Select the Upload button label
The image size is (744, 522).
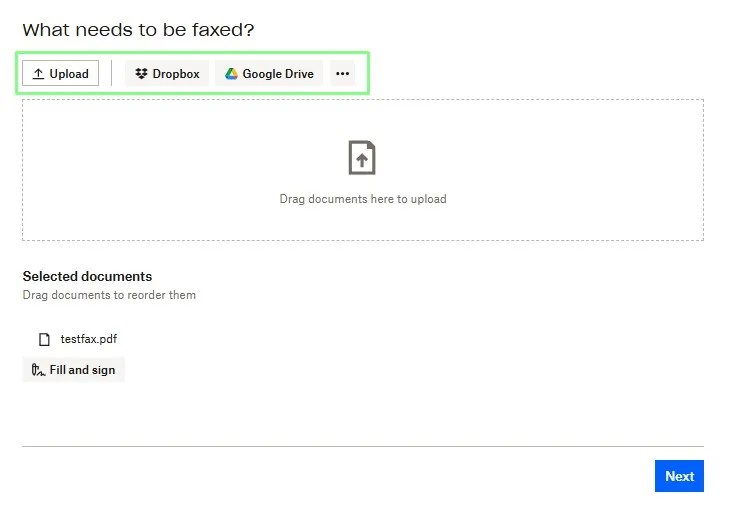tap(69, 74)
